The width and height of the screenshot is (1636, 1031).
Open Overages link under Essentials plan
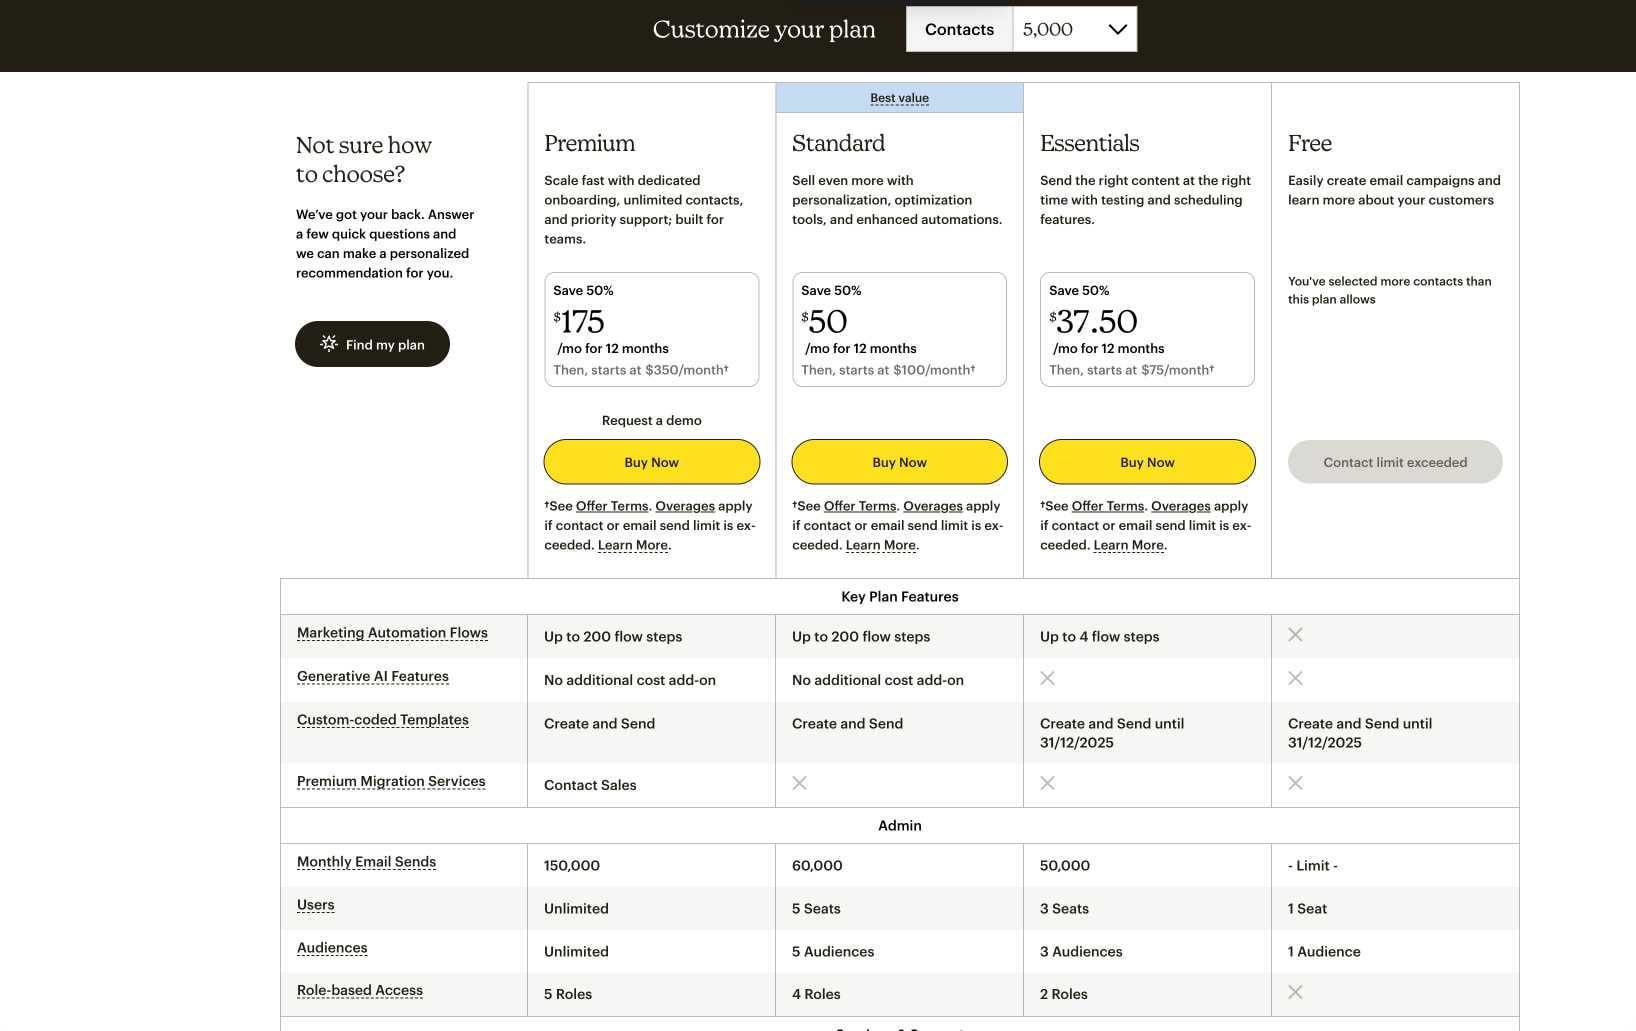point(1181,506)
